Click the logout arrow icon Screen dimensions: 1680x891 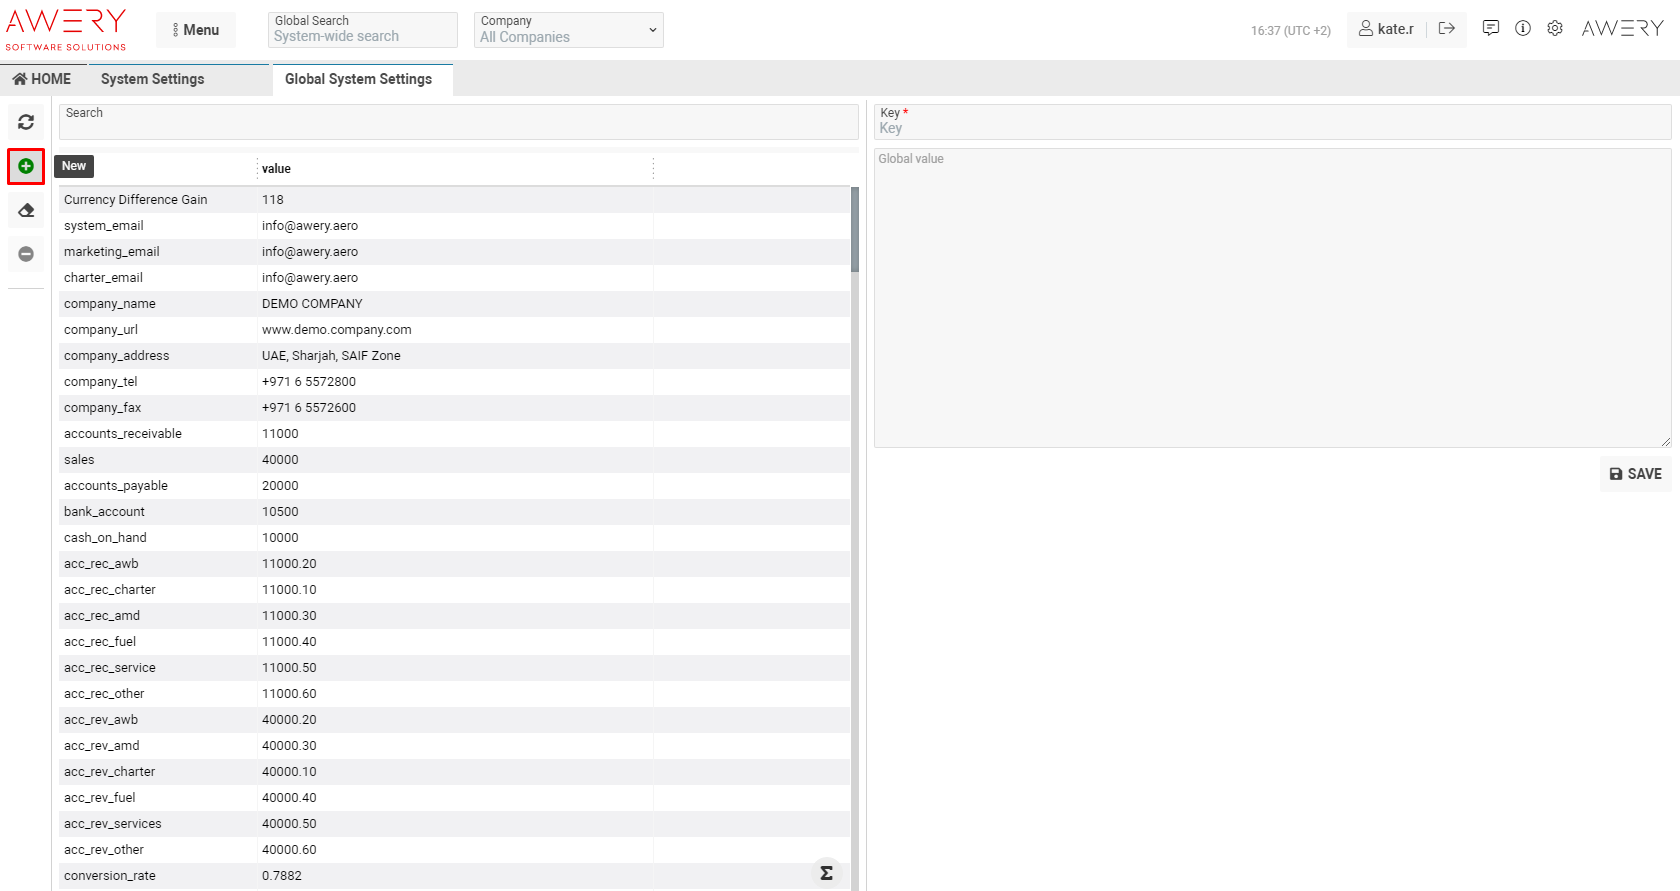click(1446, 29)
